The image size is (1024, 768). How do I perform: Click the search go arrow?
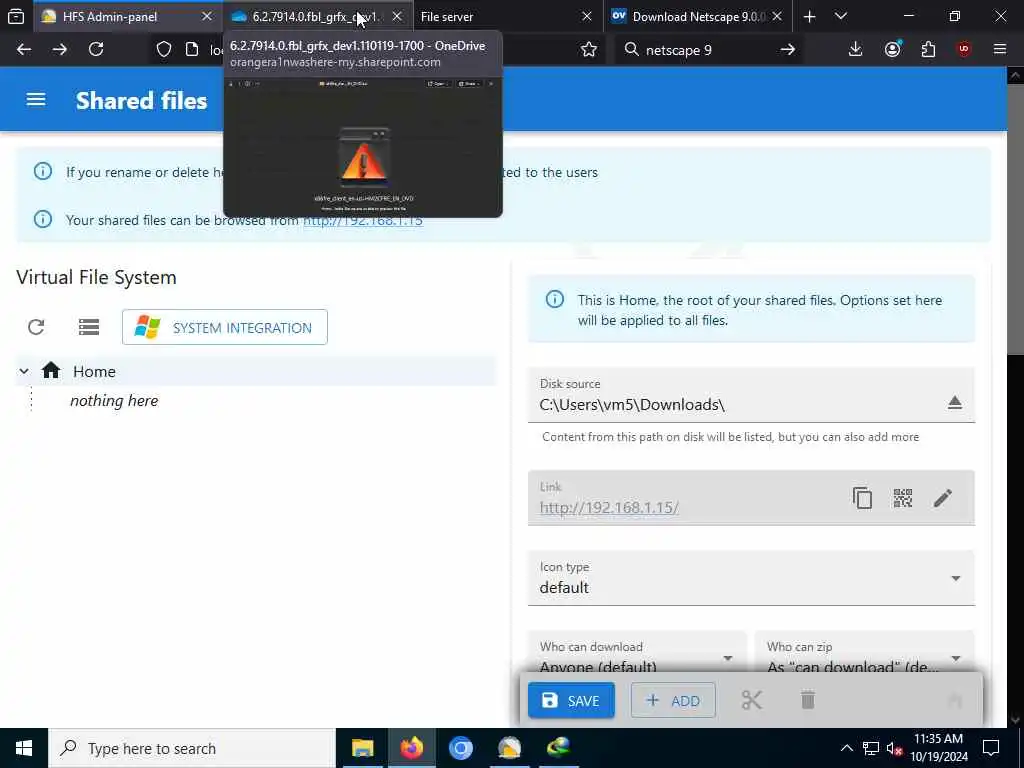(788, 49)
